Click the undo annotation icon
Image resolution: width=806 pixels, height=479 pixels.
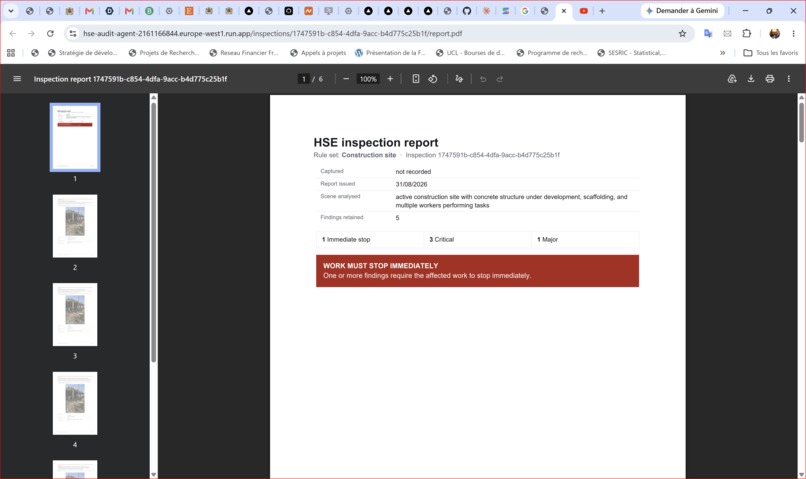pos(483,79)
